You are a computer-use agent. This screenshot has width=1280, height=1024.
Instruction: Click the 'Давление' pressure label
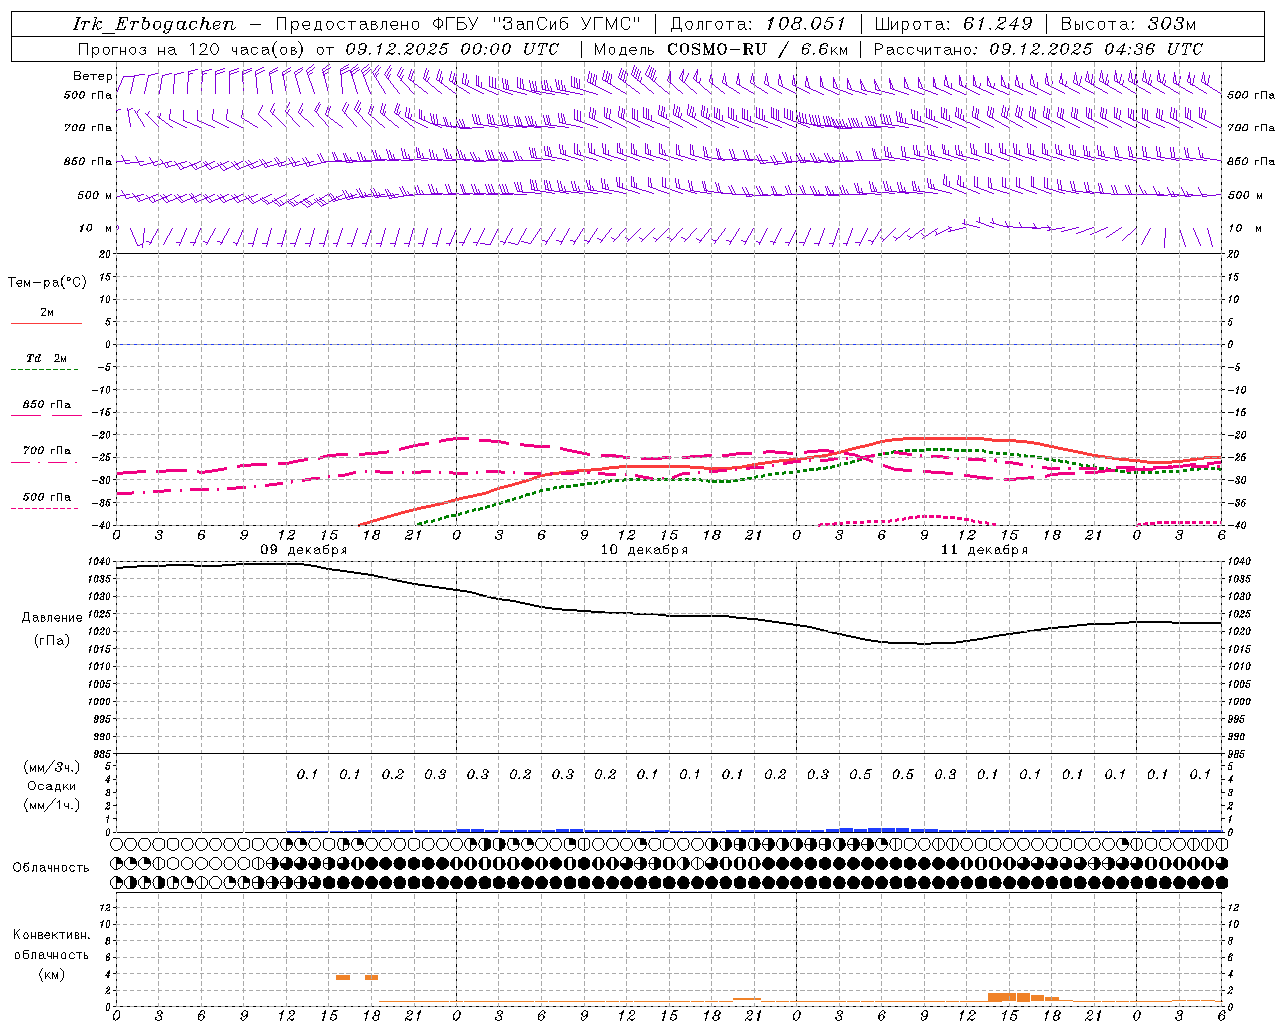click(x=52, y=618)
